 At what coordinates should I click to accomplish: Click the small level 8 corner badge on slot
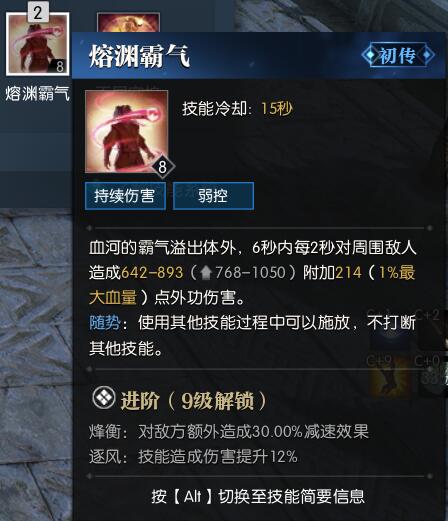(59, 66)
